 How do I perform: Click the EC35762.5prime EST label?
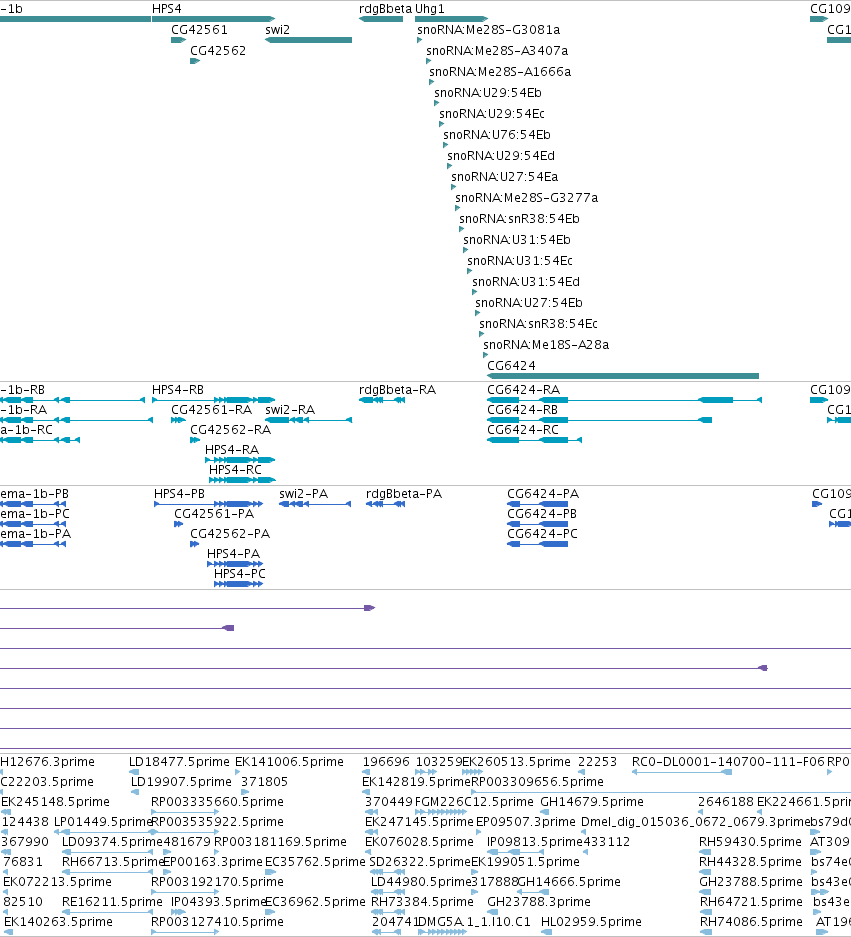coord(315,862)
